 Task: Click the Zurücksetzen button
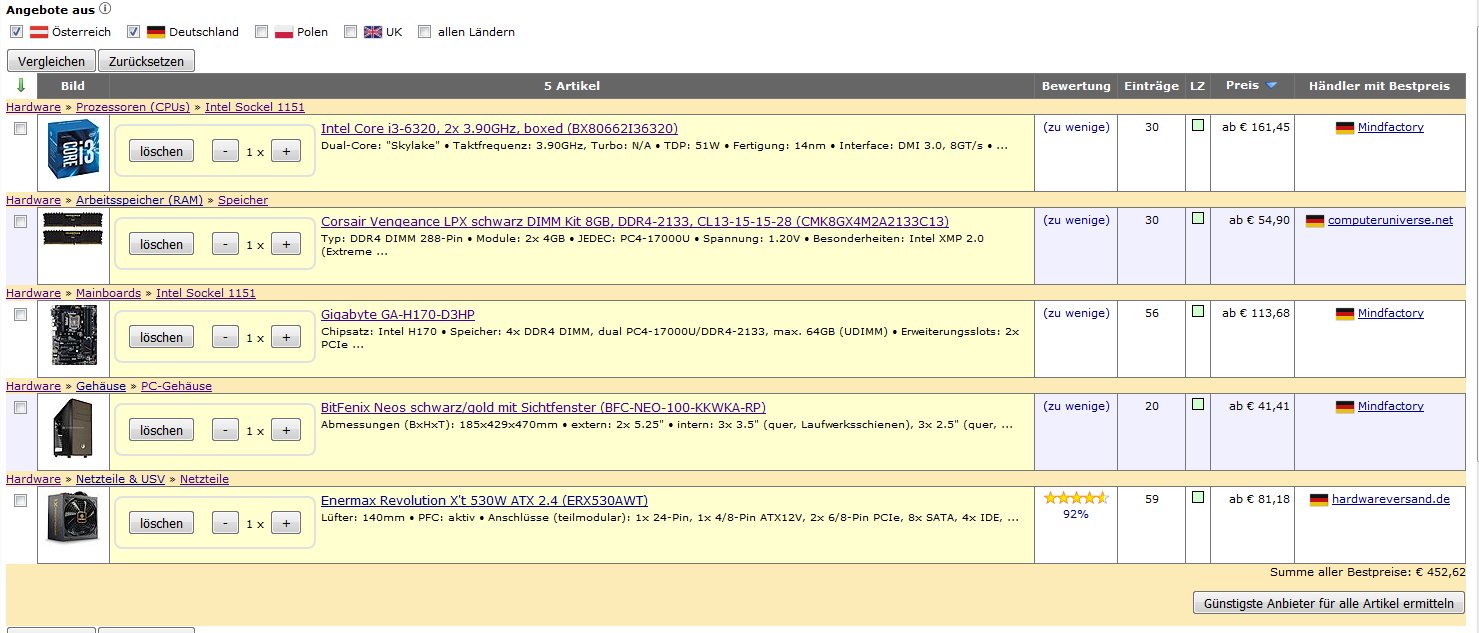(146, 61)
